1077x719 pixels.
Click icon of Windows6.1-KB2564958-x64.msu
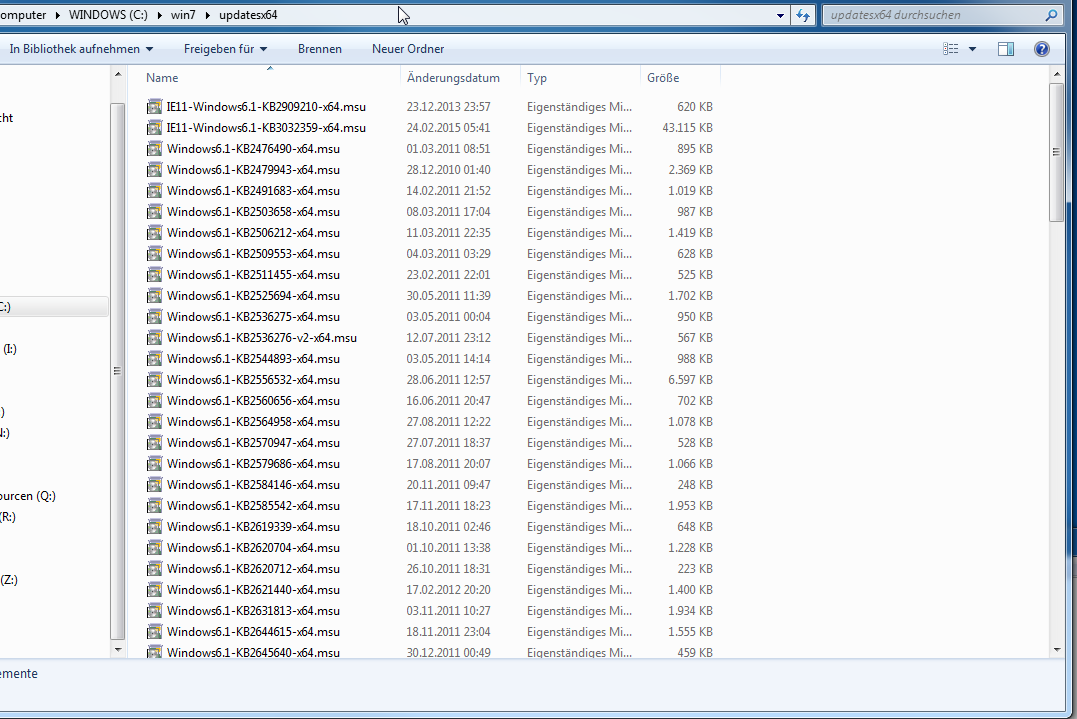pyautogui.click(x=155, y=422)
